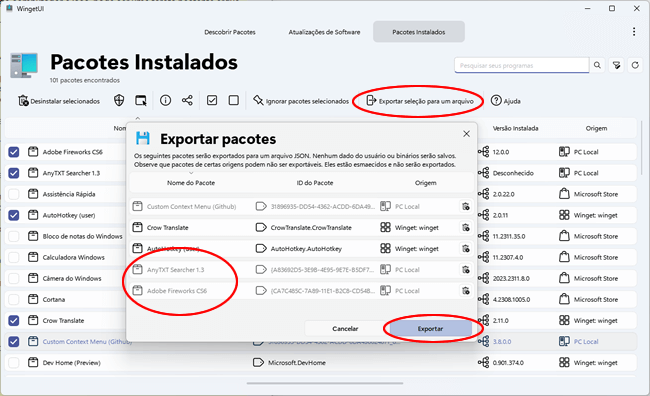Uncheck Adobe Fireworks CS6 checkbox
This screenshot has height=396, width=650.
click(14, 152)
